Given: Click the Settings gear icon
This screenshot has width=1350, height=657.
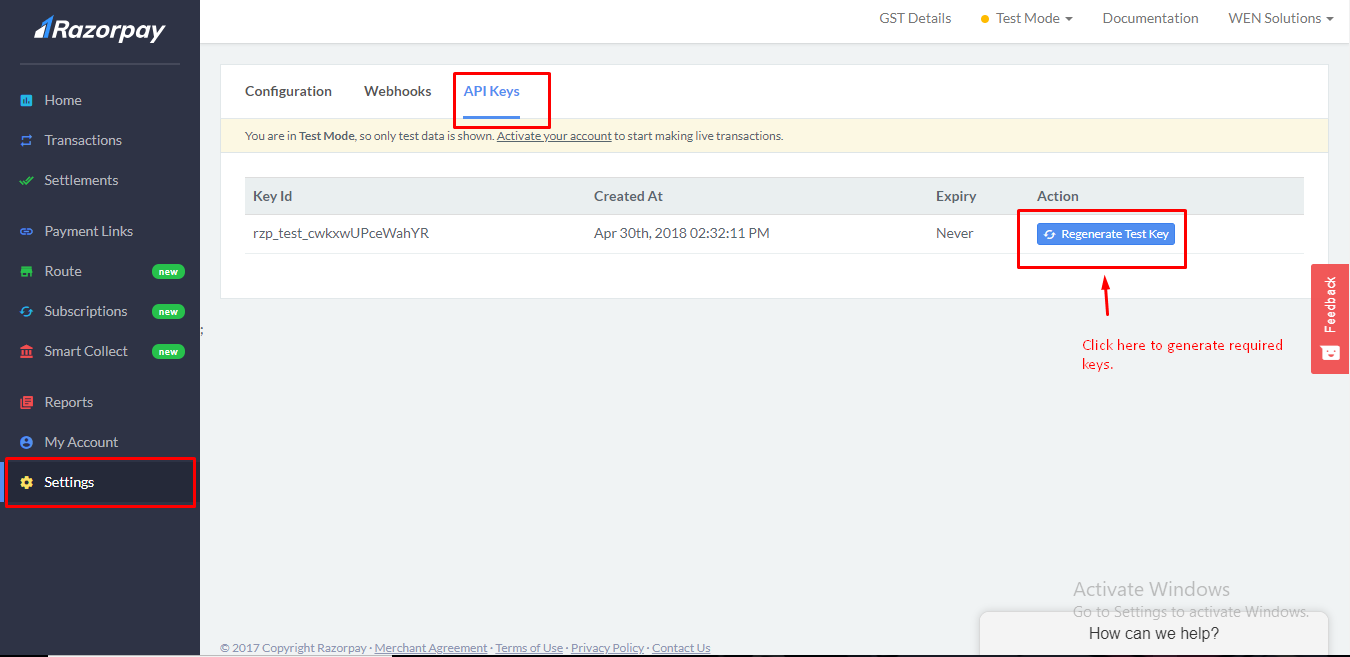Looking at the screenshot, I should pos(27,483).
